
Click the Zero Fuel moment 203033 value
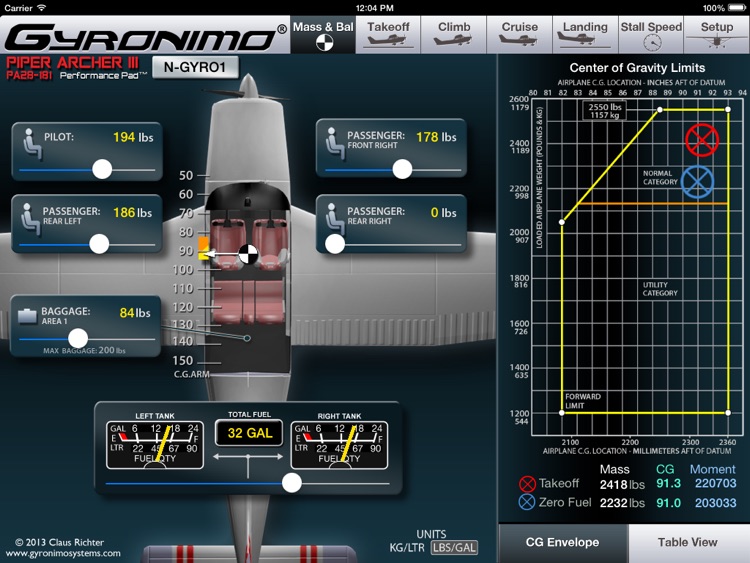pos(716,503)
